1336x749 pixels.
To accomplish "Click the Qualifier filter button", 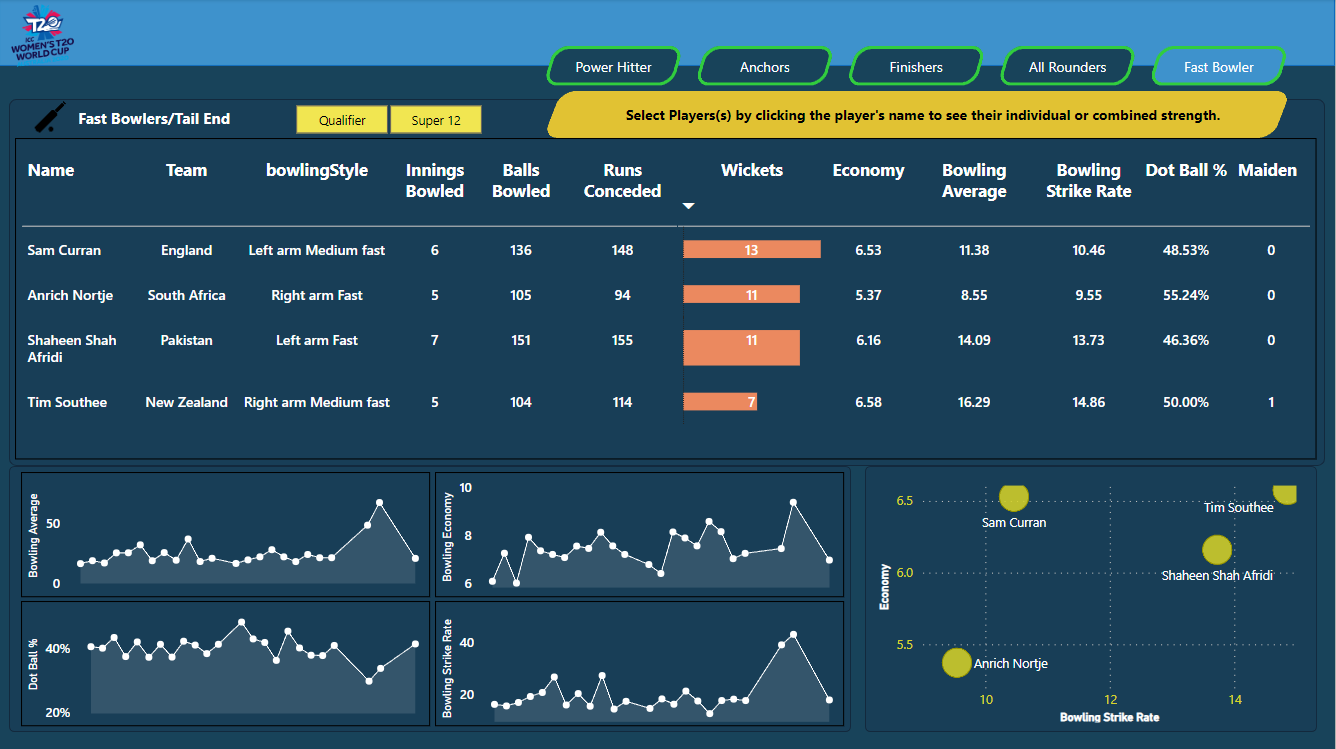I will click(x=342, y=120).
